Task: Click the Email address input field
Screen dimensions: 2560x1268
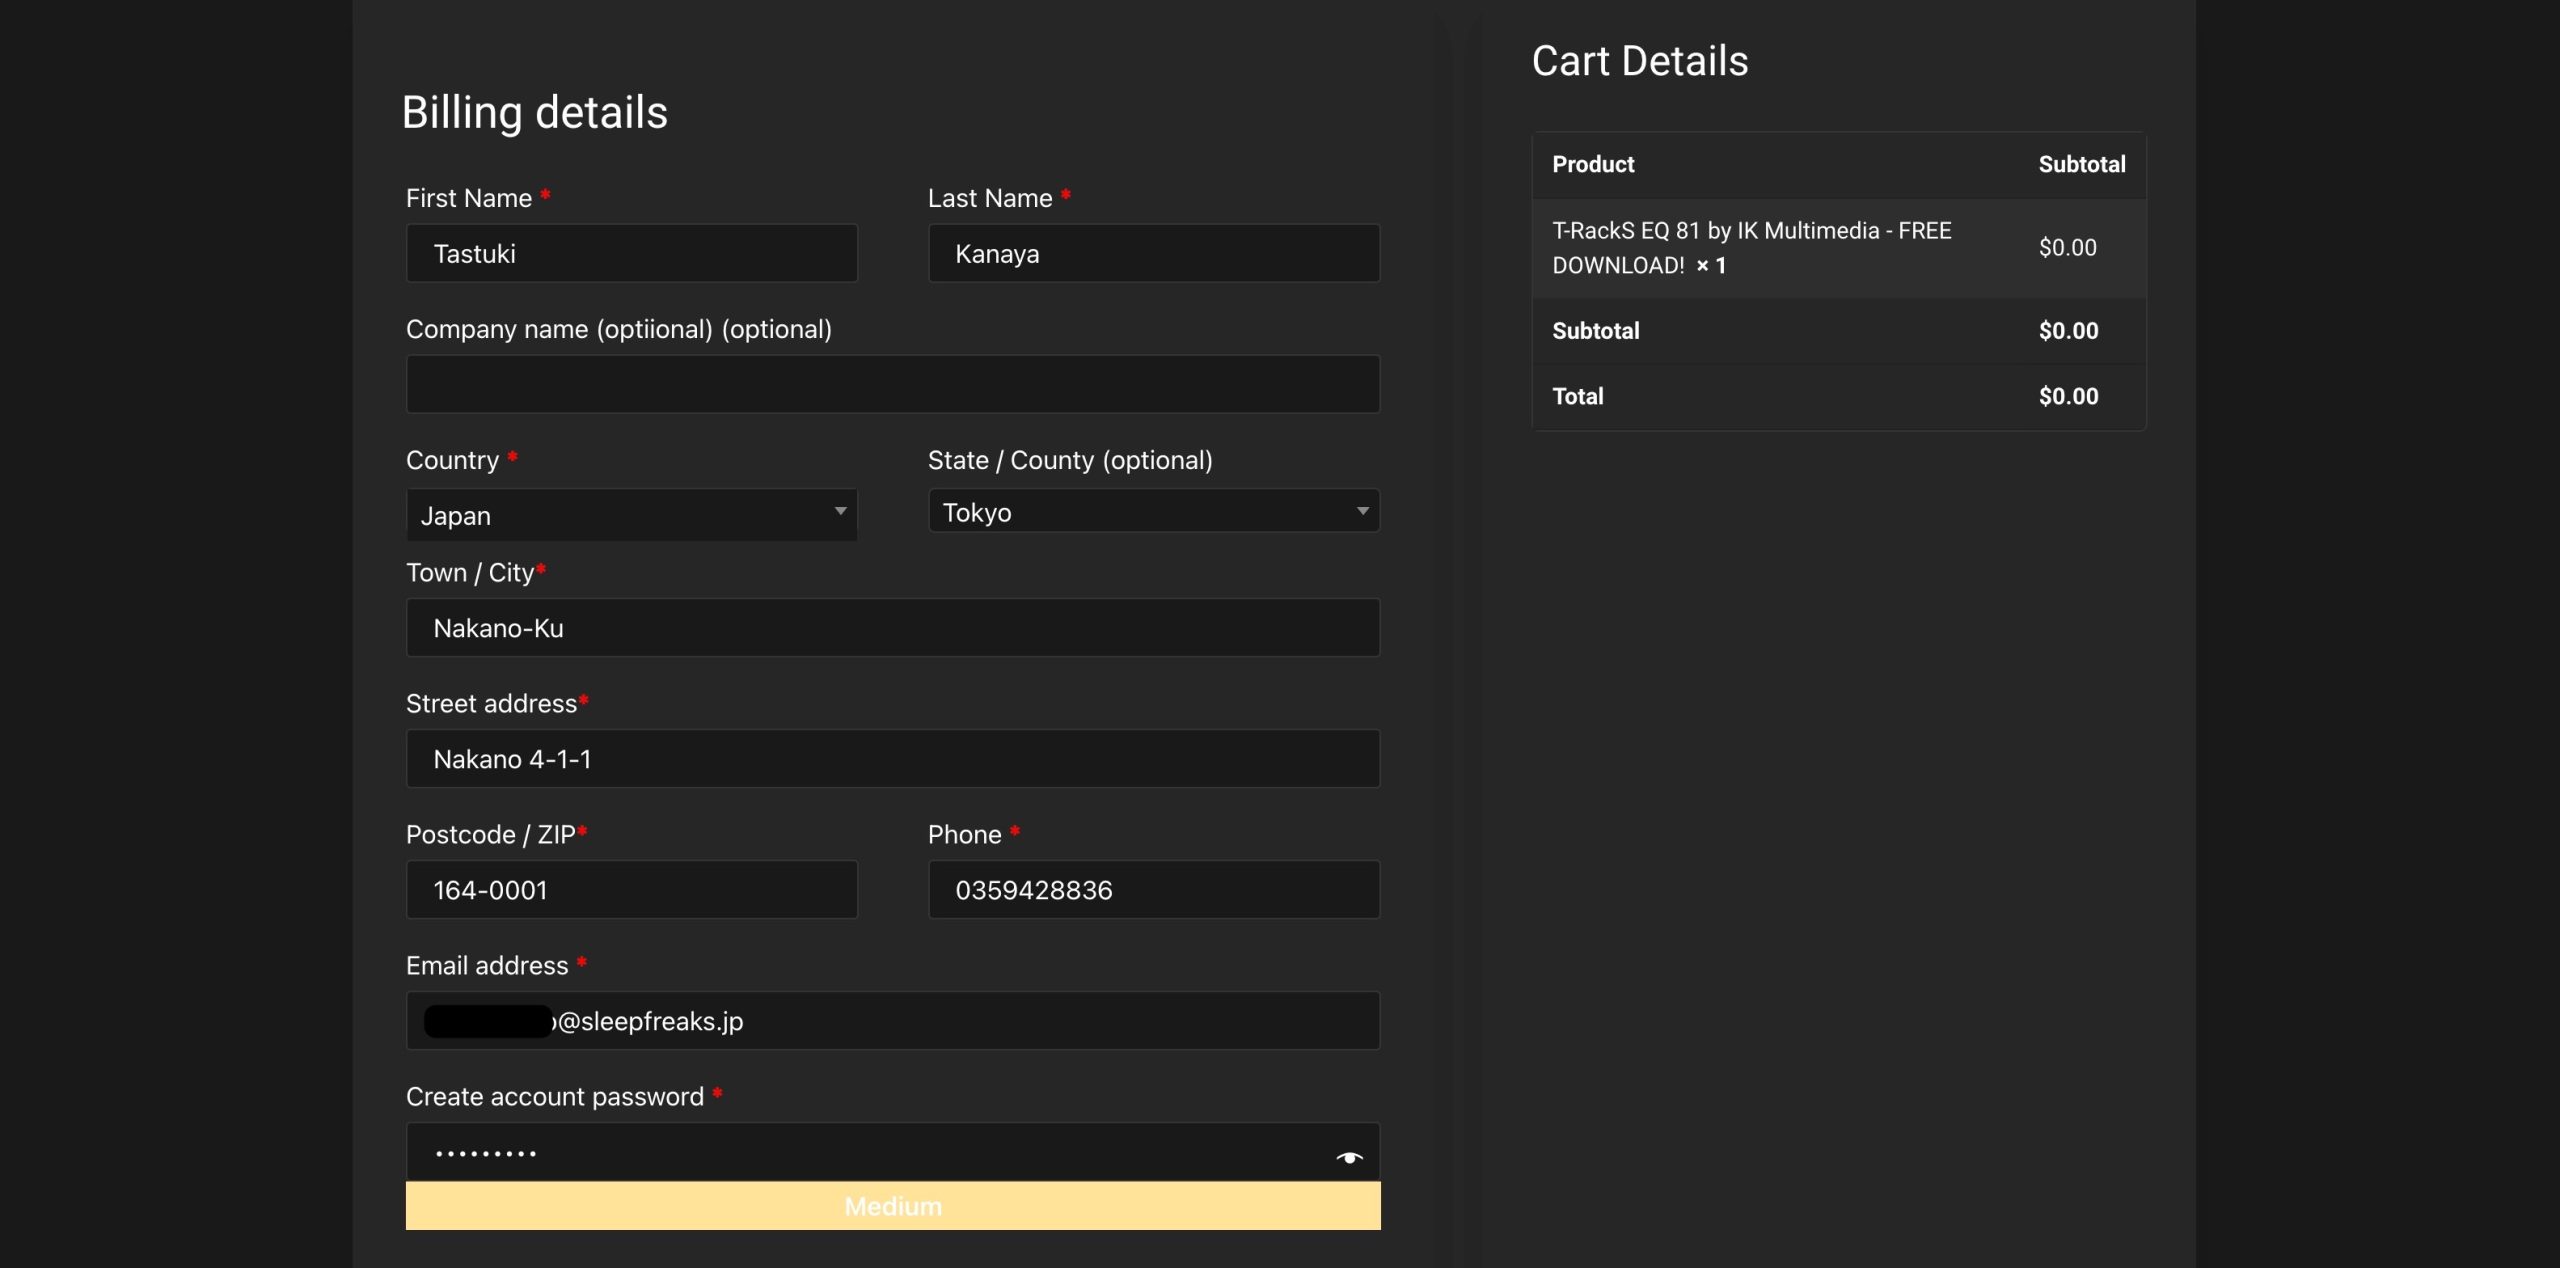Action: (x=893, y=1021)
